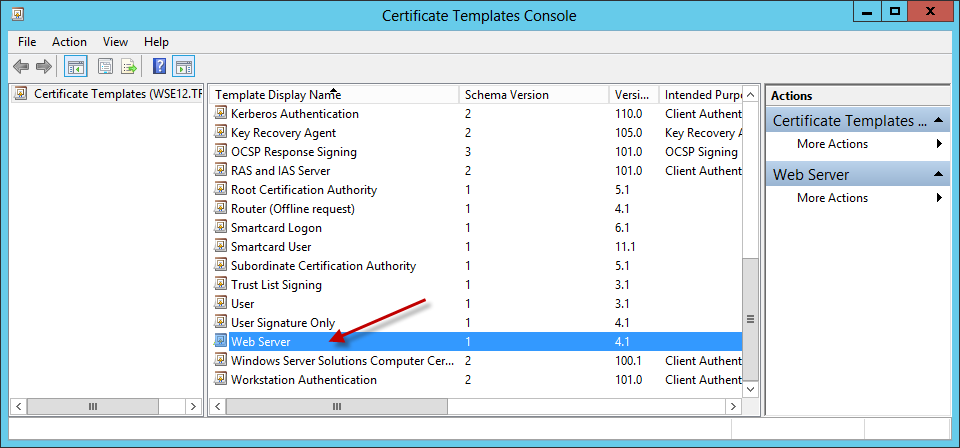Screen dimensions: 960x448
Task: Open Help via the question mark icon
Action: tap(159, 67)
